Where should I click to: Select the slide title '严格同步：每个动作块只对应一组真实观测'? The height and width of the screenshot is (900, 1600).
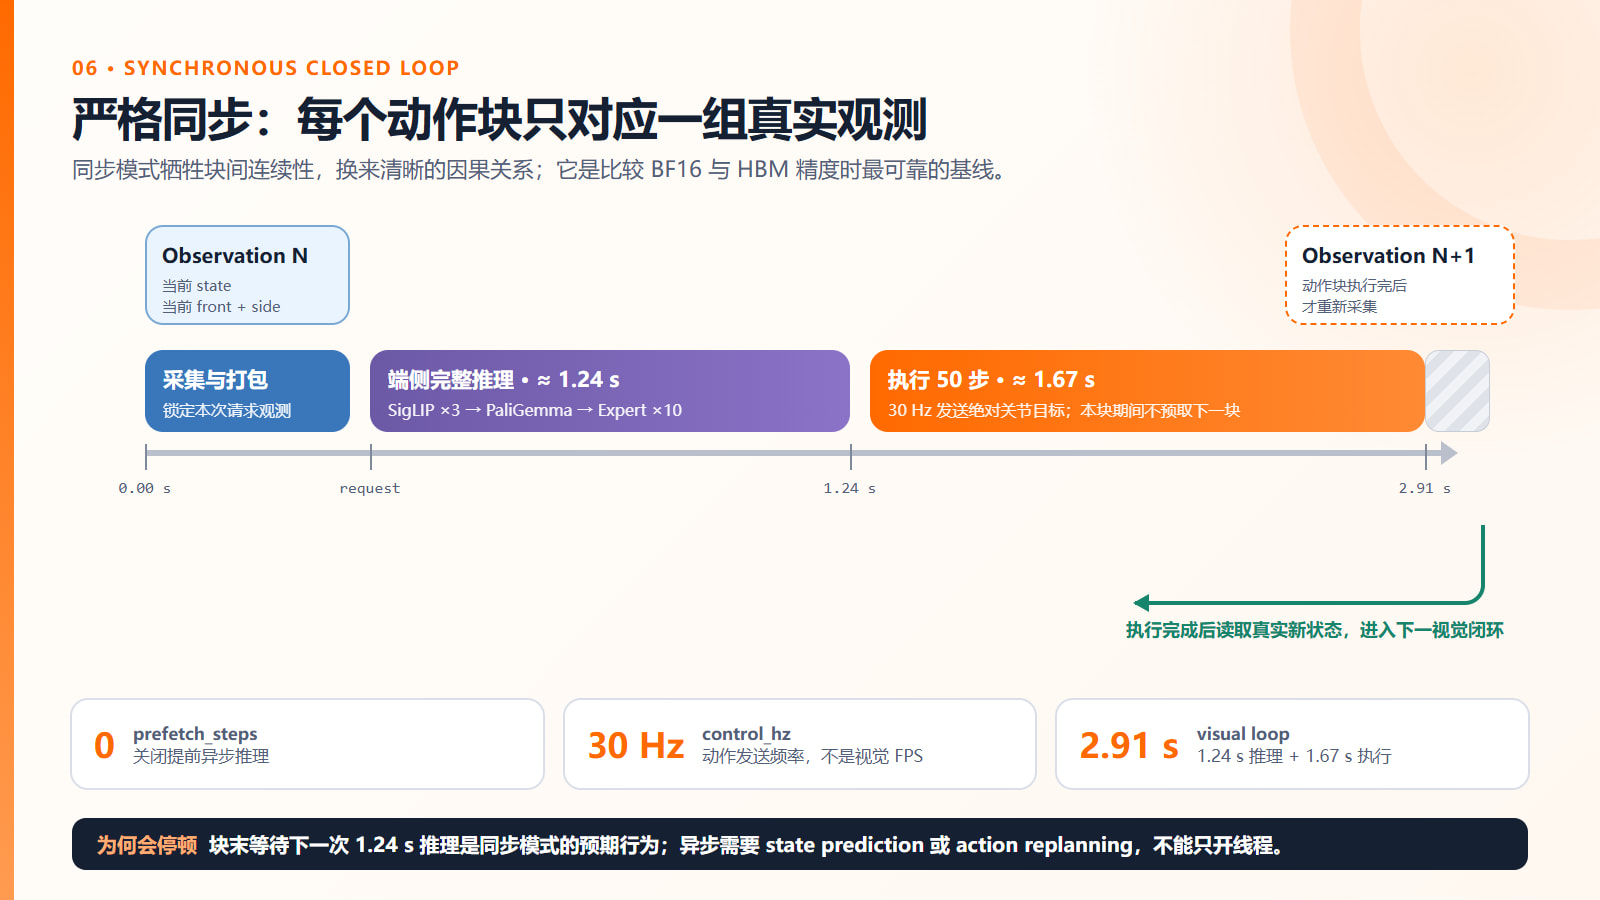tap(499, 120)
